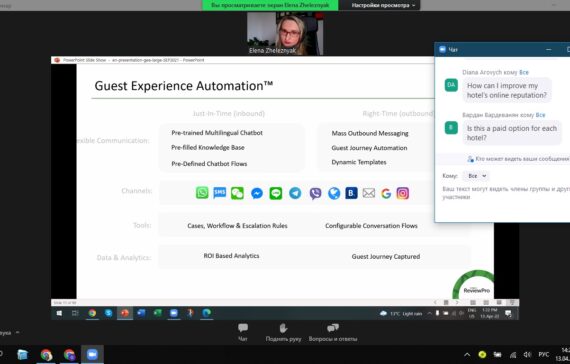Image resolution: width=570 pixels, height=364 pixels.
Task: Go to previous slide arrow in slideshow
Action: coord(435,303)
